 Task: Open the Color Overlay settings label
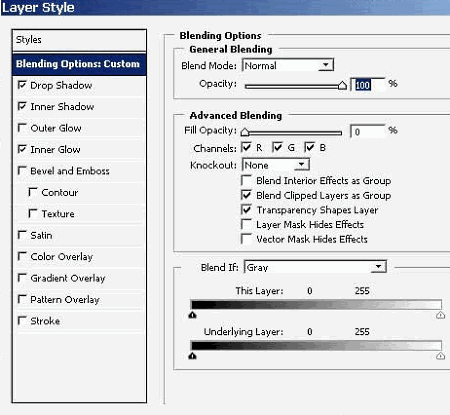pos(62,257)
